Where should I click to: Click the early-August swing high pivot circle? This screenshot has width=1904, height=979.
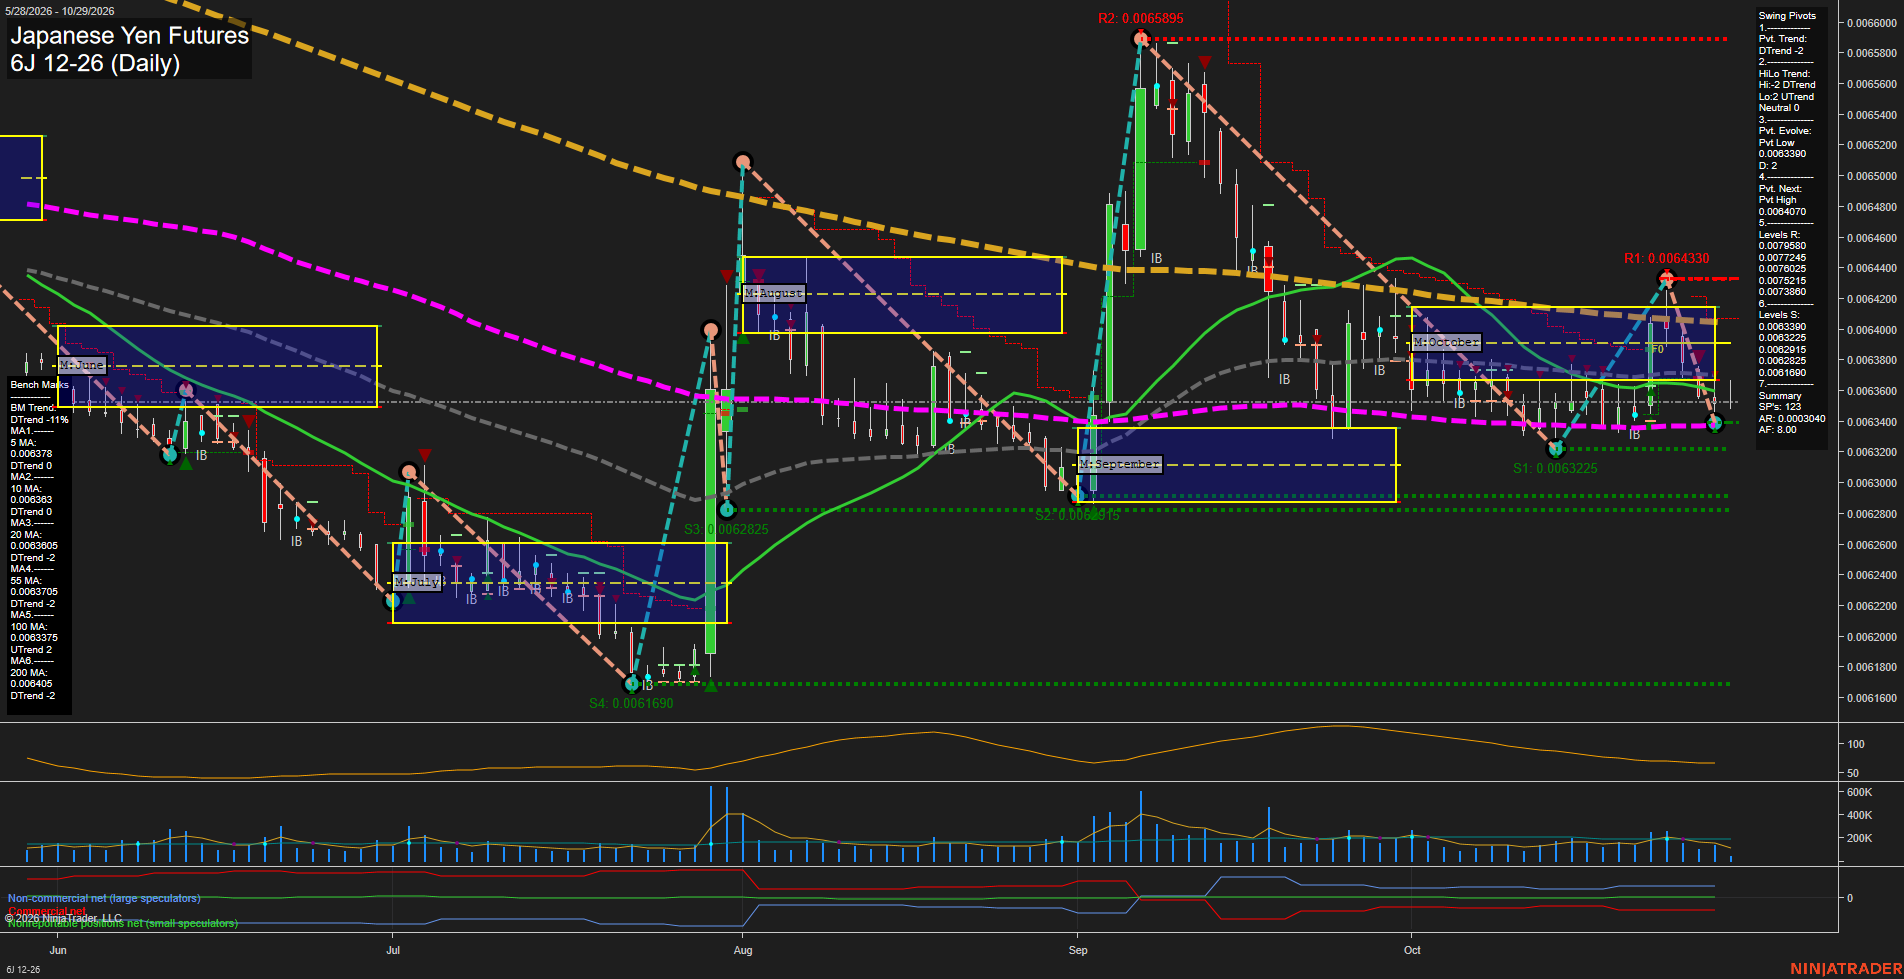tap(742, 162)
